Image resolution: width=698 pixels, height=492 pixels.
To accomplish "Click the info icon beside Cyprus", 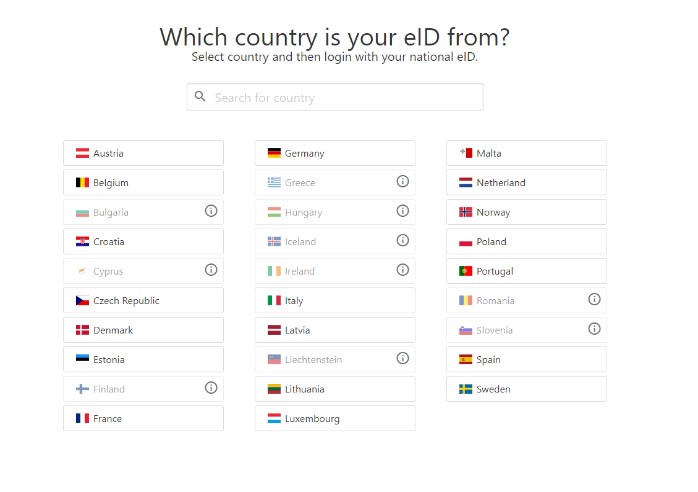I will click(x=211, y=270).
